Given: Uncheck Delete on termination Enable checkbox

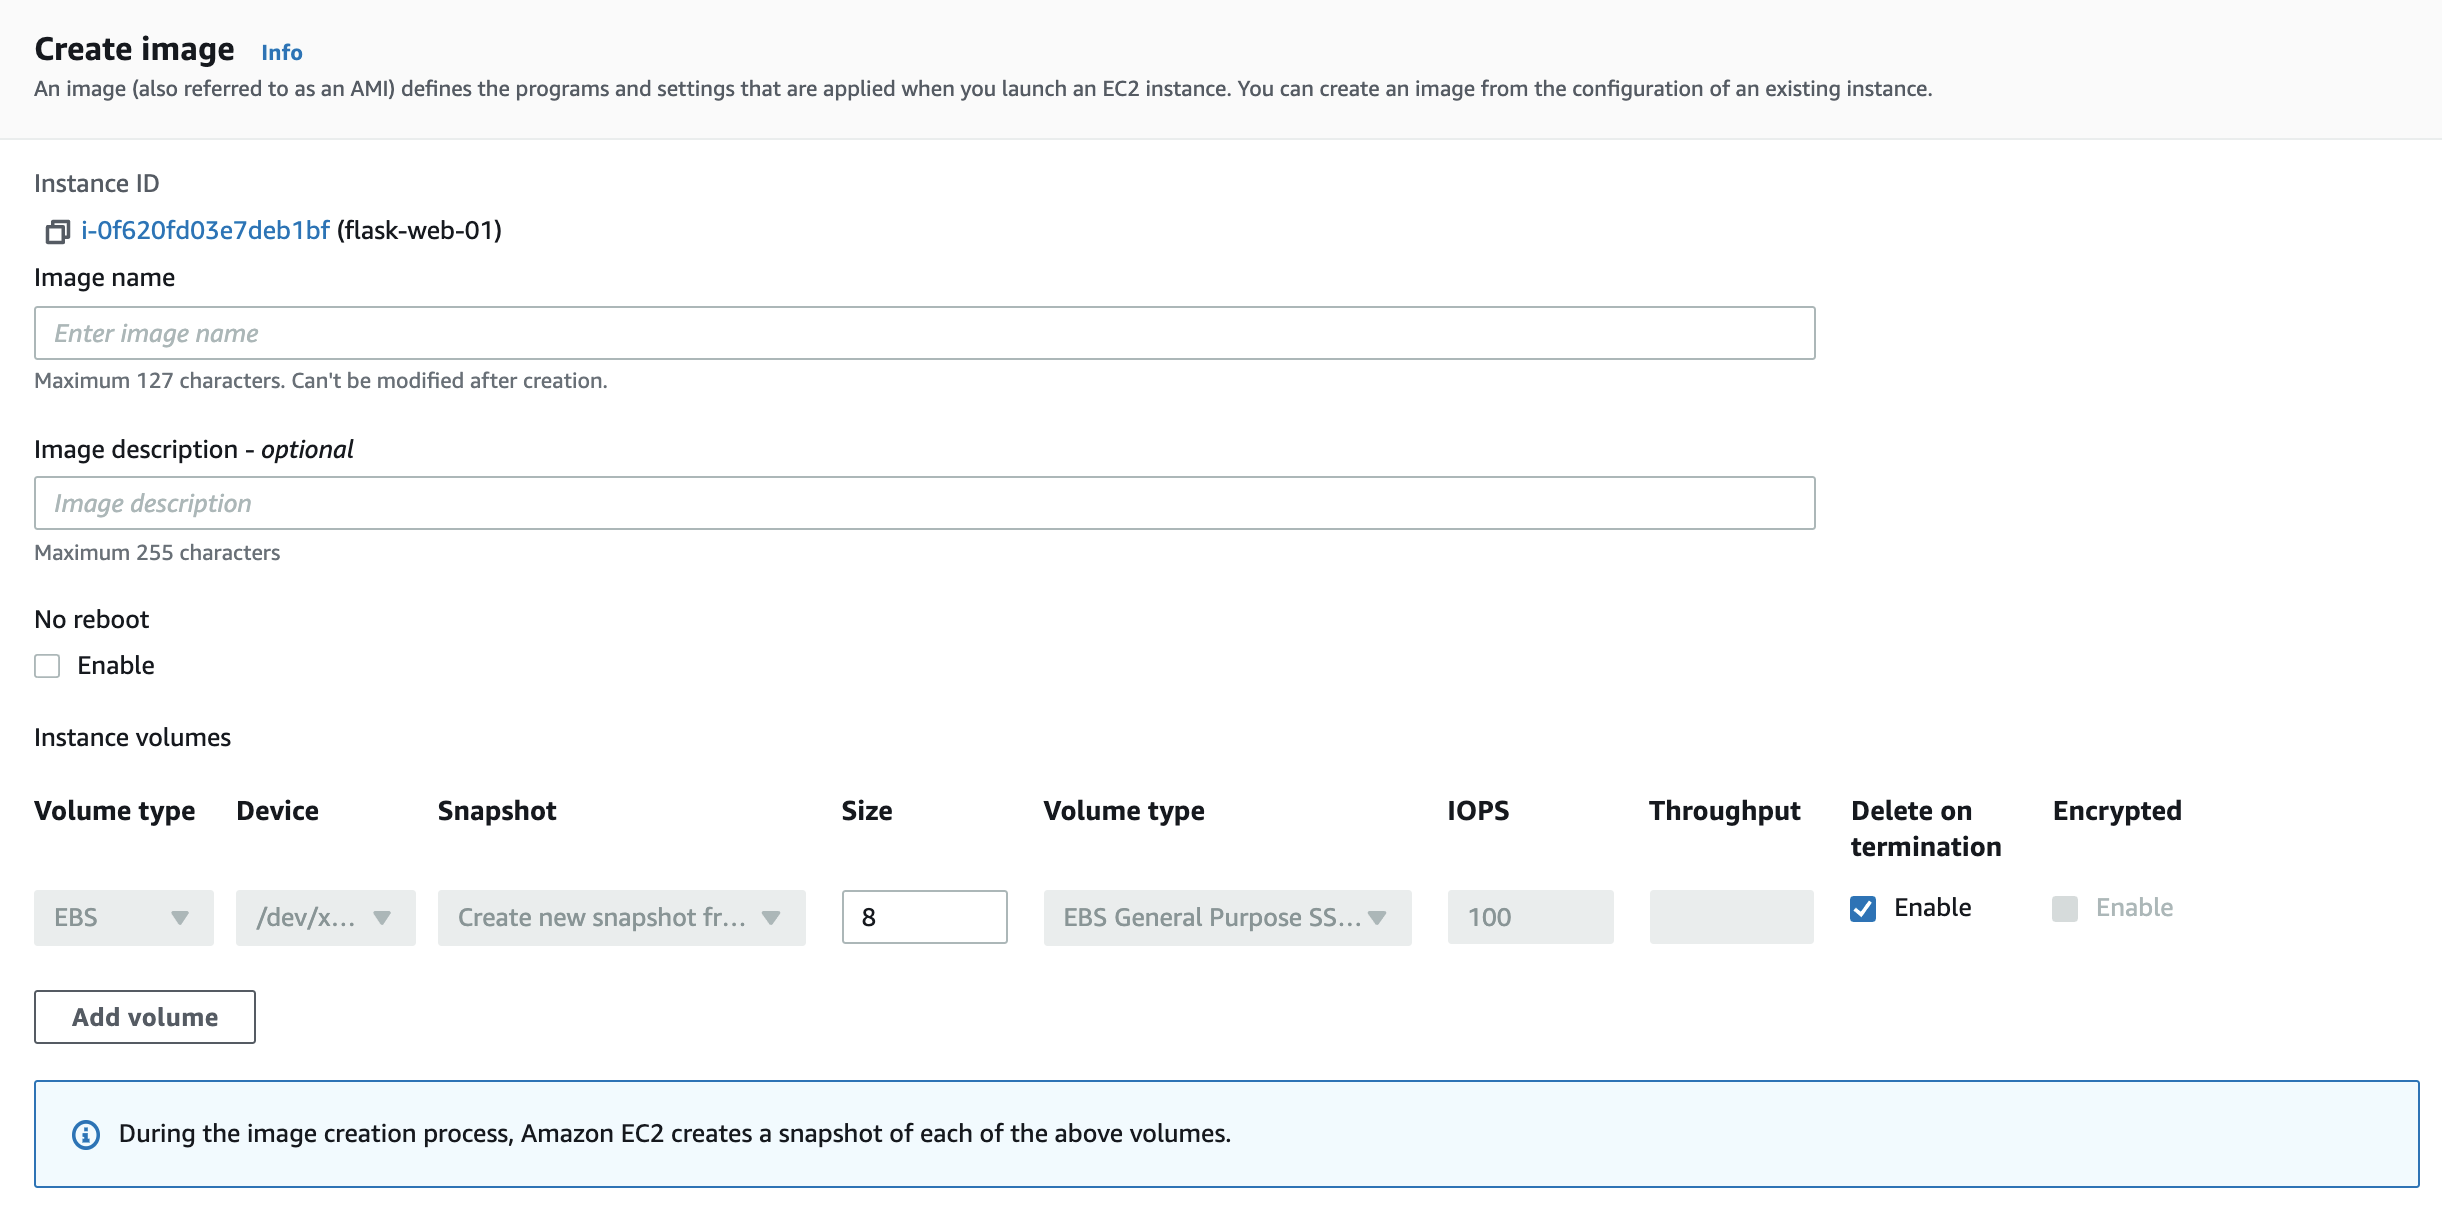Looking at the screenshot, I should [1863, 908].
